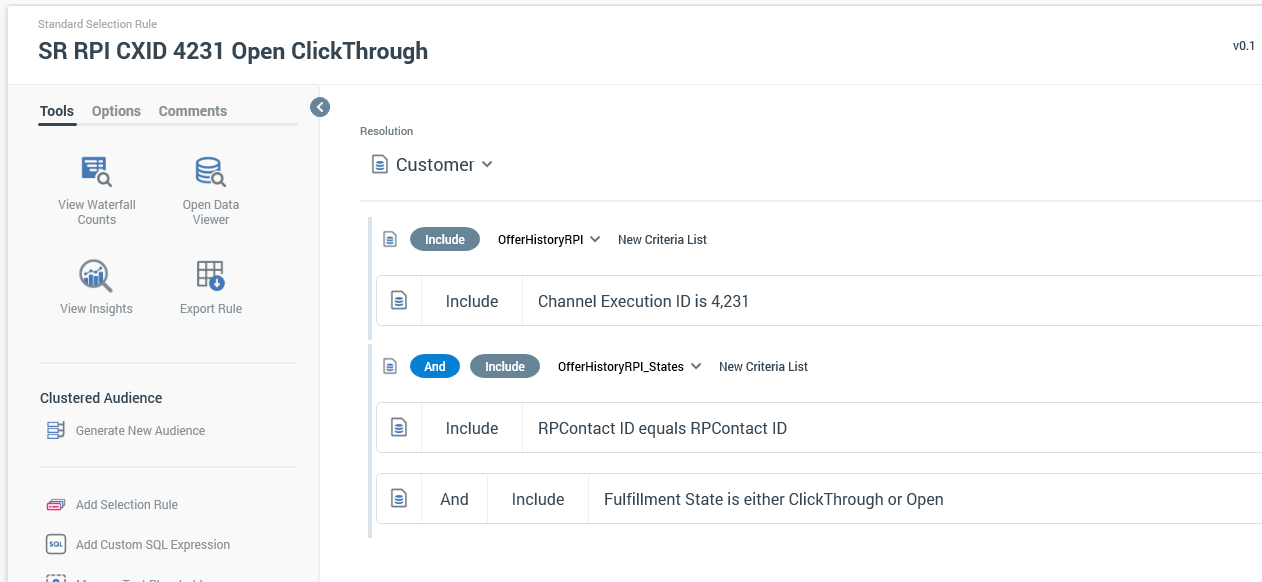Open the View Insights tool
This screenshot has height=582, width=1262.
[x=96, y=275]
